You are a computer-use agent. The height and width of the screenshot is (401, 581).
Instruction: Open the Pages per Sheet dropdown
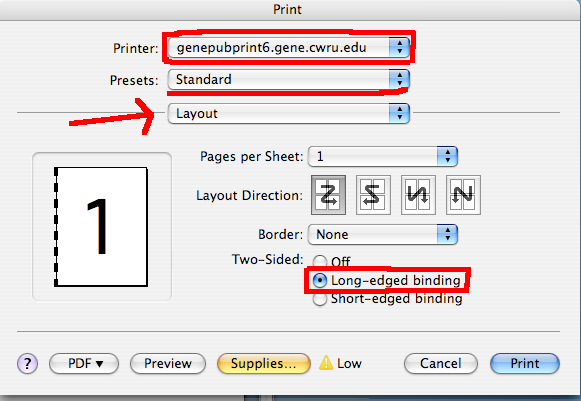point(383,156)
